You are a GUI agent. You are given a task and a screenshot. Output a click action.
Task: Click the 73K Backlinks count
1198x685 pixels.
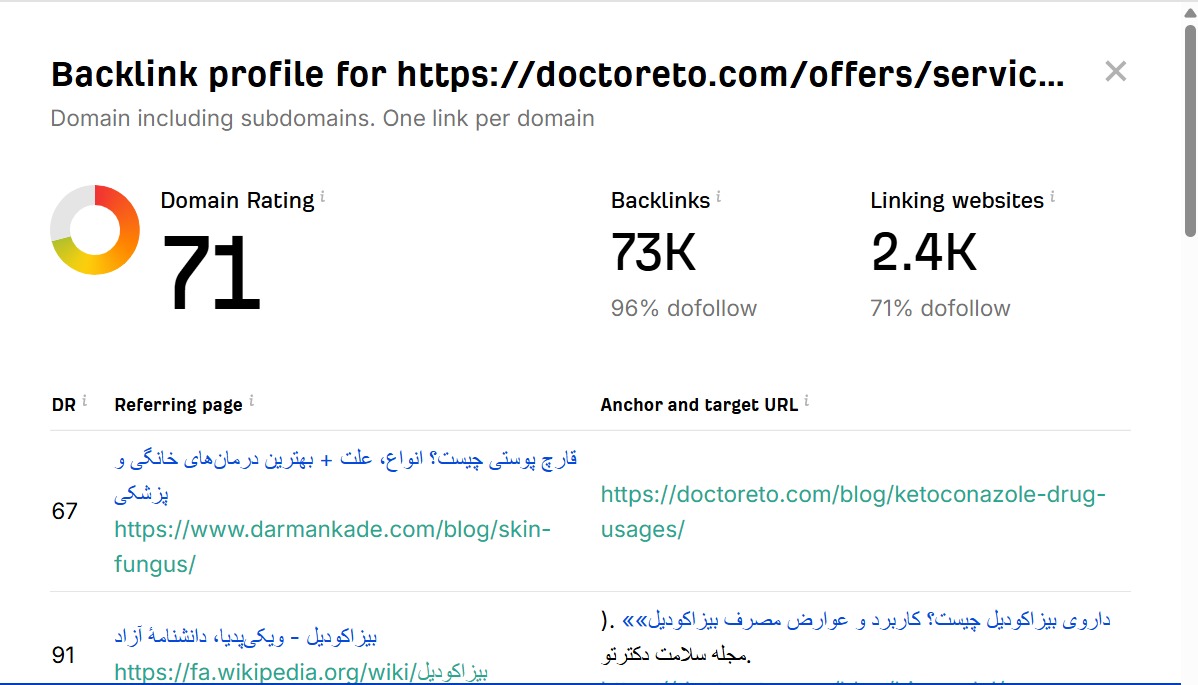[654, 252]
